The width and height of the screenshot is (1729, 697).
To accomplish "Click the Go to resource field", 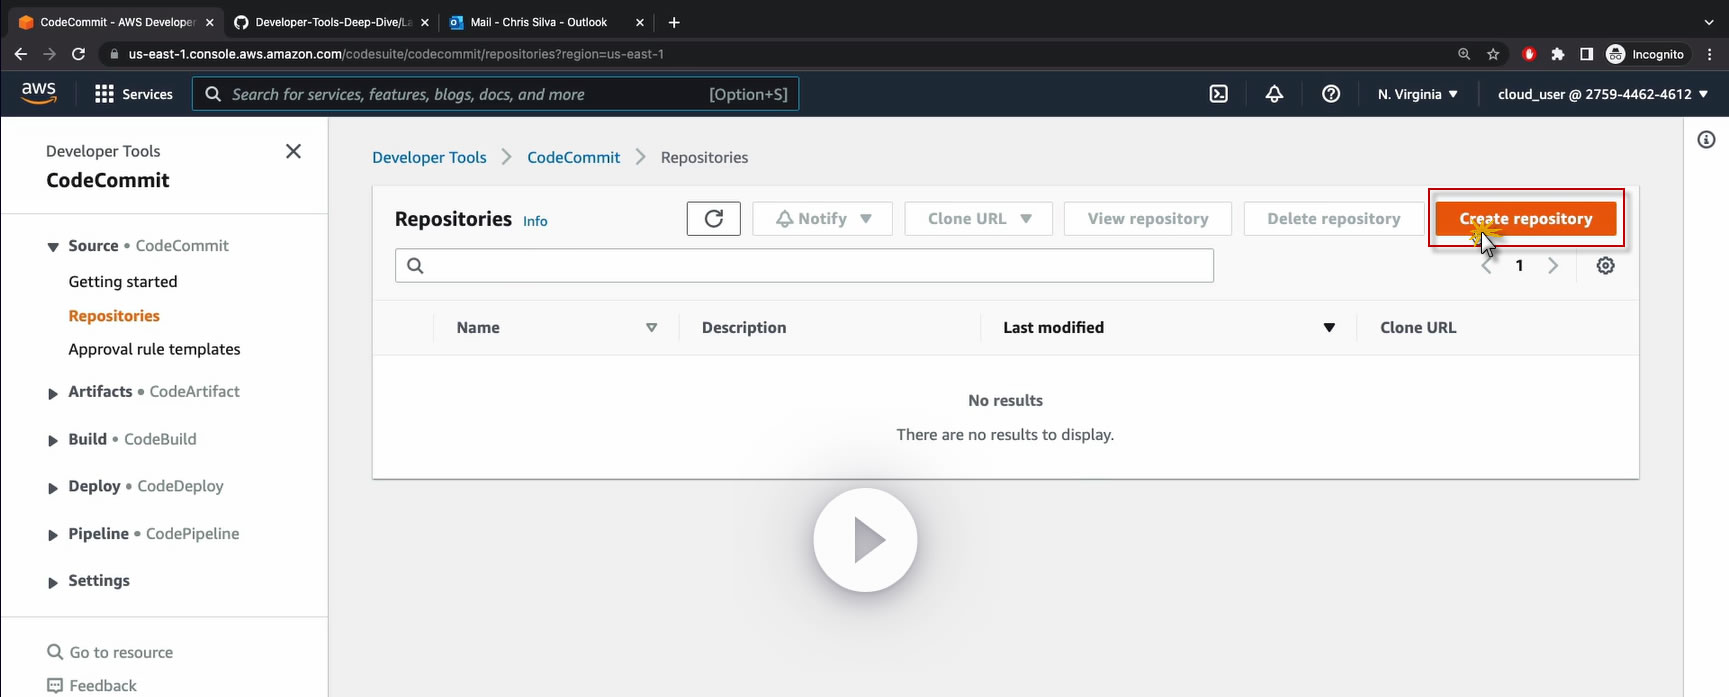I will tap(110, 652).
